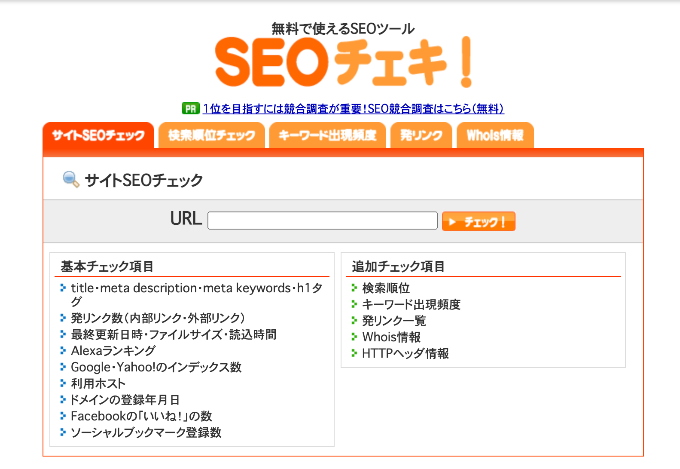The width and height of the screenshot is (680, 469).
Task: Click the 発リンク一覧 list item
Action: (x=394, y=321)
